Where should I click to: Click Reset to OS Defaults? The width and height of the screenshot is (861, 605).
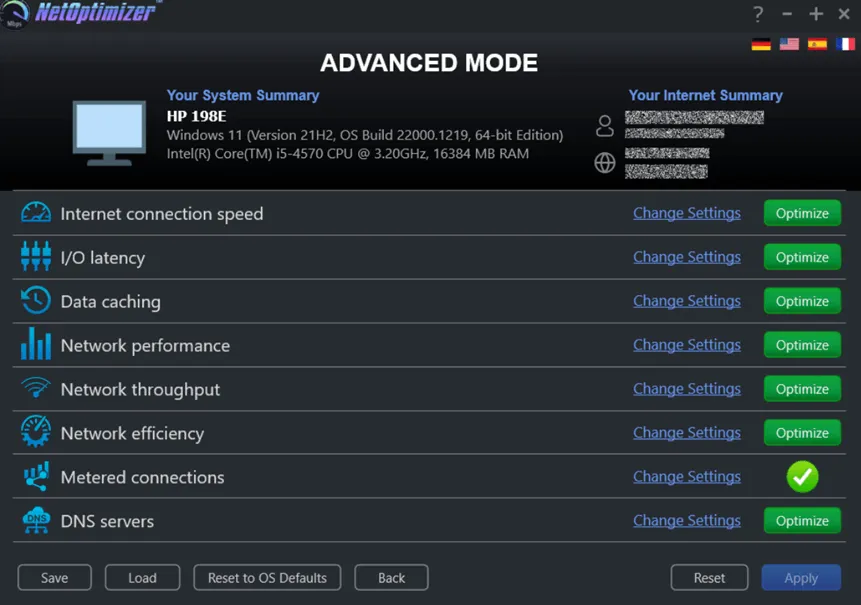coord(267,577)
